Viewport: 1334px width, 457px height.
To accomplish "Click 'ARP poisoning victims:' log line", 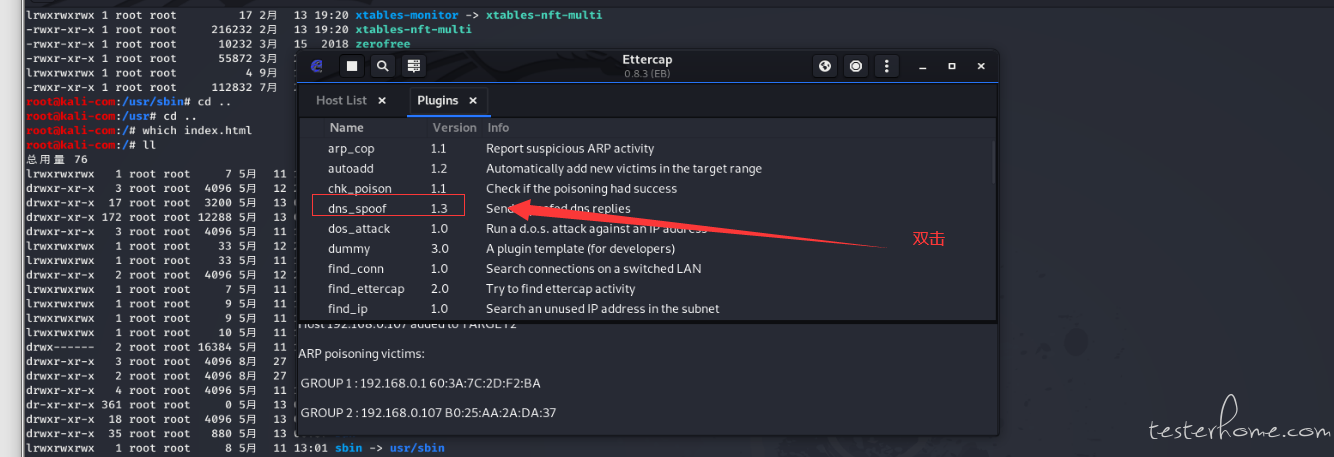I will 362,354.
